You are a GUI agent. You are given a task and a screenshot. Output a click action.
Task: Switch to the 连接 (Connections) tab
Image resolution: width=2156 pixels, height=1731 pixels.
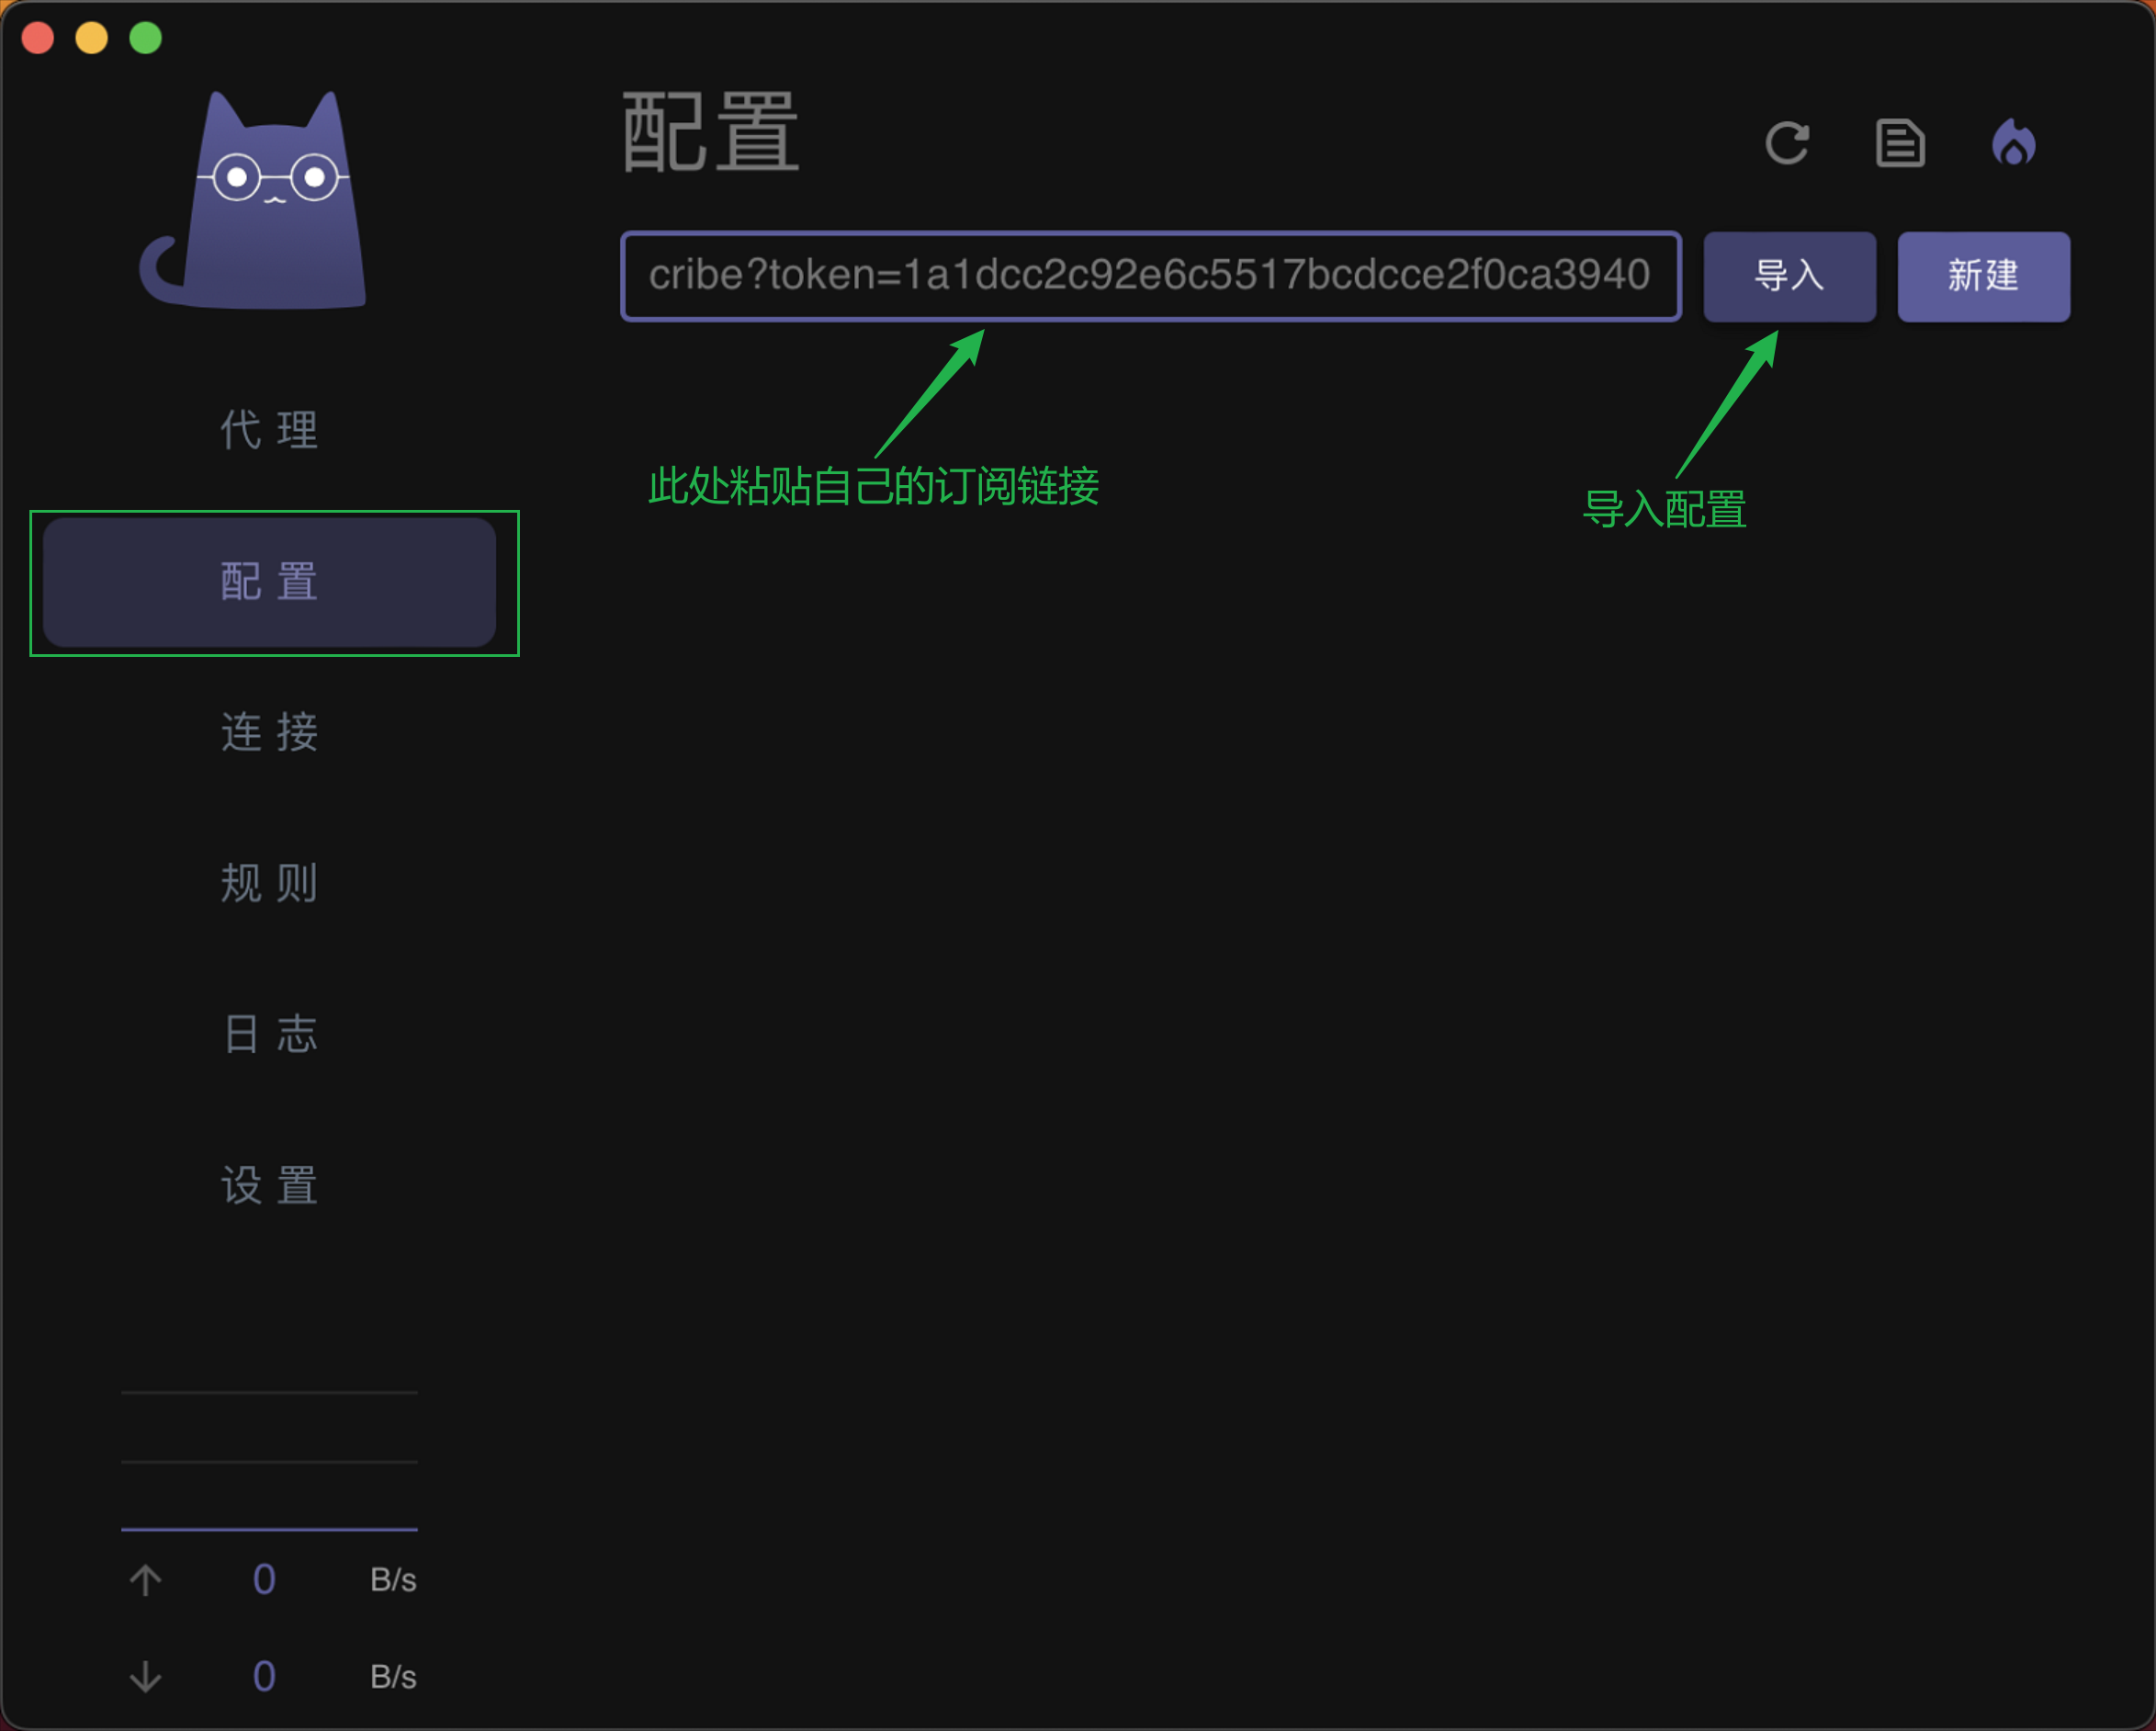tap(269, 733)
